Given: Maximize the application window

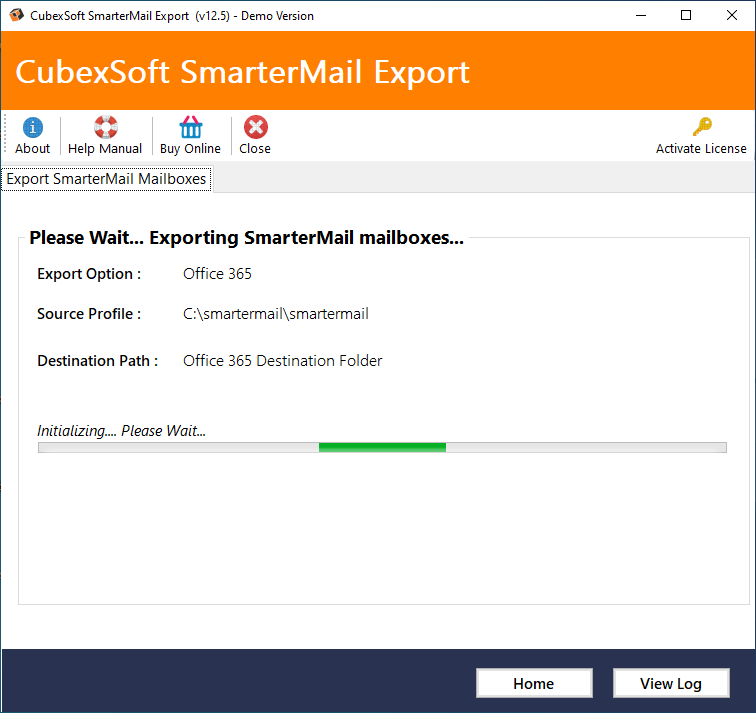Looking at the screenshot, I should [x=686, y=15].
